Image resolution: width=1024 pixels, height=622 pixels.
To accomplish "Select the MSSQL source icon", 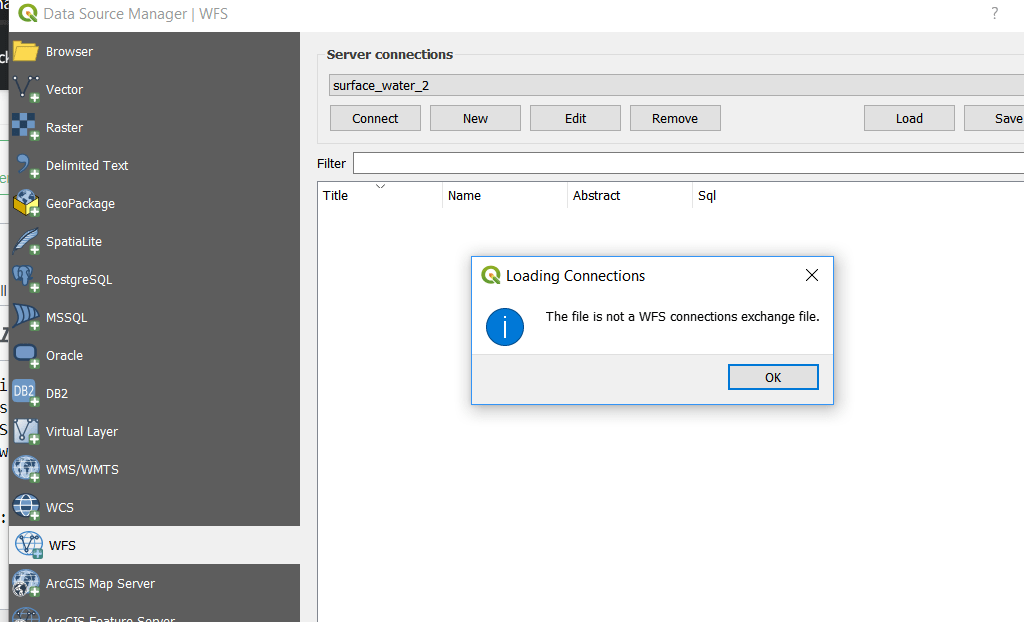I will [26, 316].
